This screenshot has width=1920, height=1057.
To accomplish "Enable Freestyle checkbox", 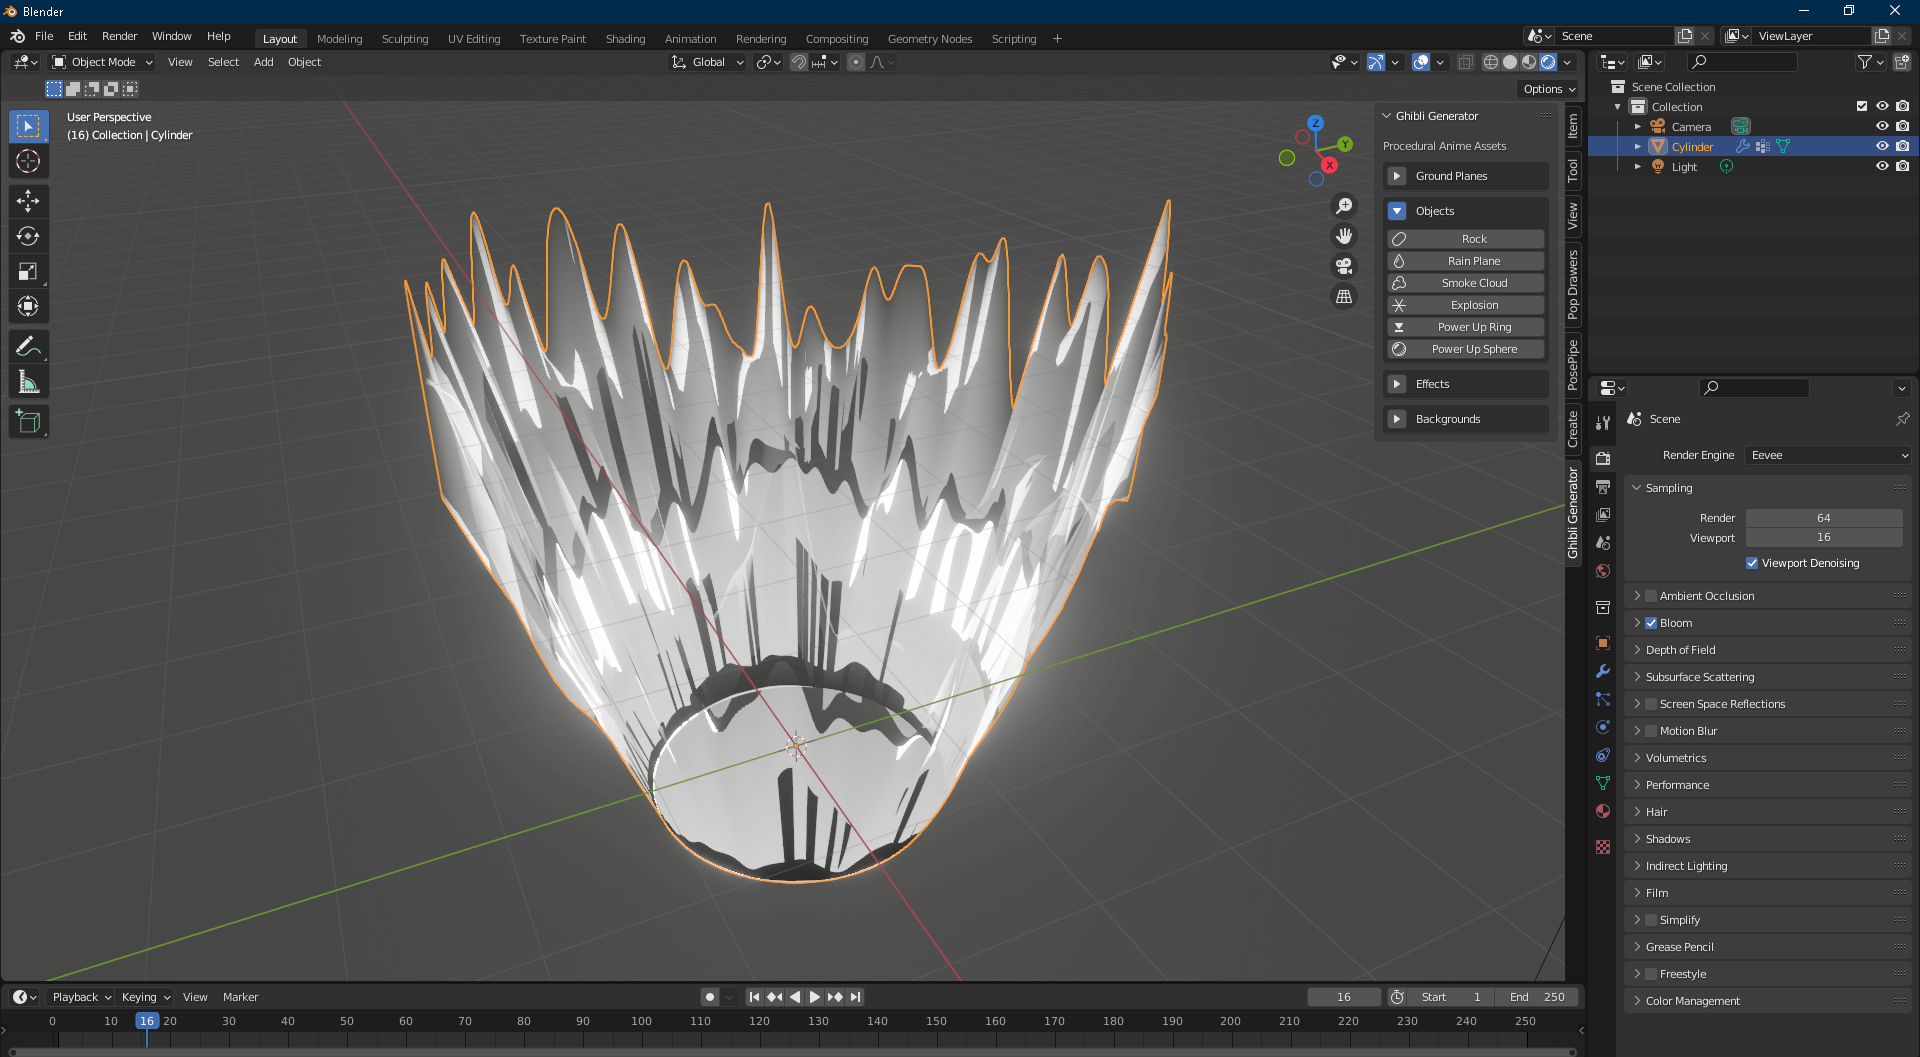I will 1651,974.
